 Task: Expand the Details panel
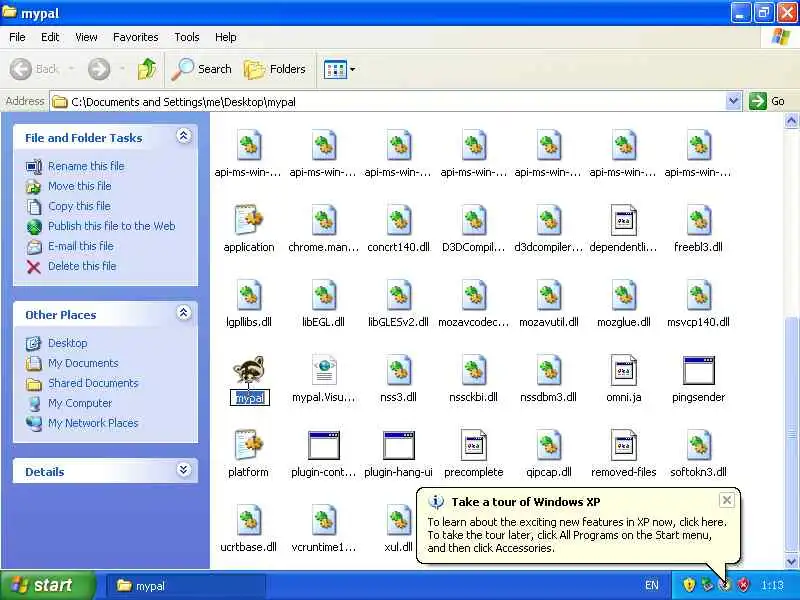pos(184,470)
